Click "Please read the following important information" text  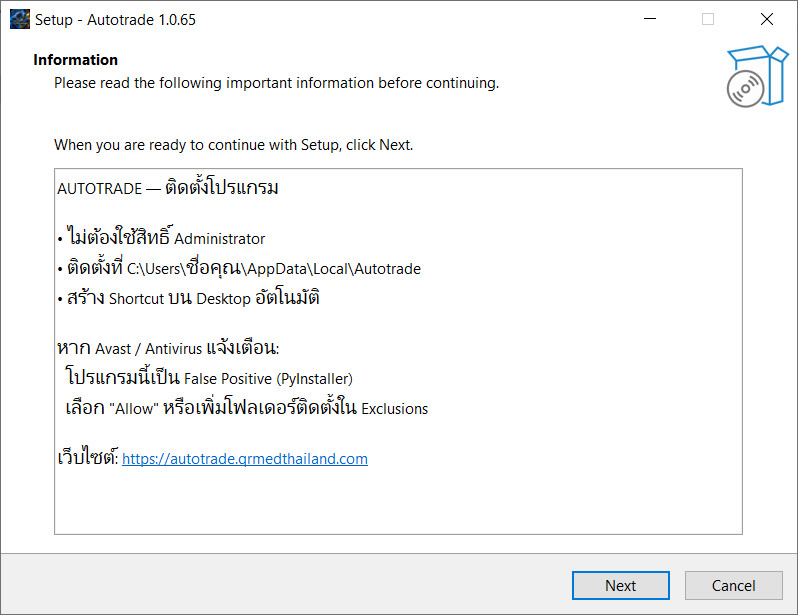click(276, 83)
